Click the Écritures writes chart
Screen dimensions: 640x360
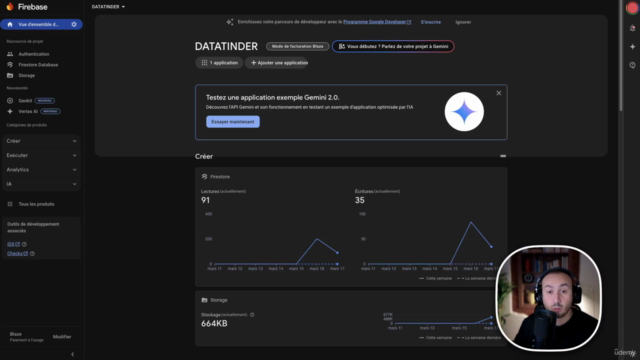point(428,242)
